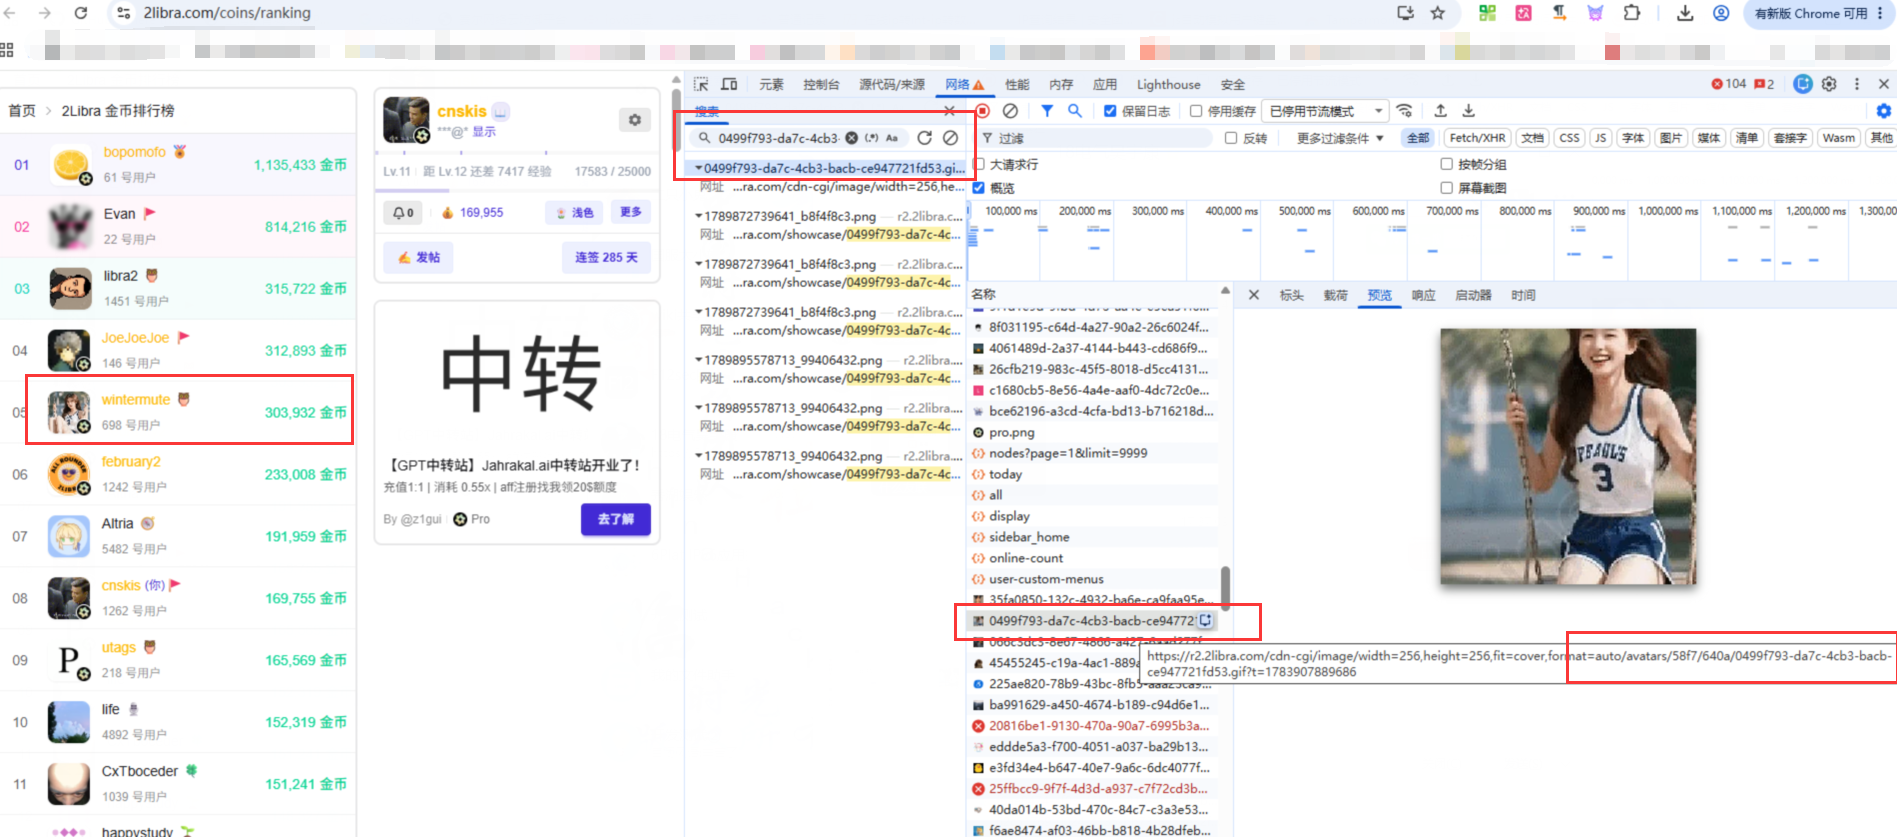This screenshot has width=1897, height=837.
Task: Open the 响应 request detail tab
Action: pos(1423,295)
